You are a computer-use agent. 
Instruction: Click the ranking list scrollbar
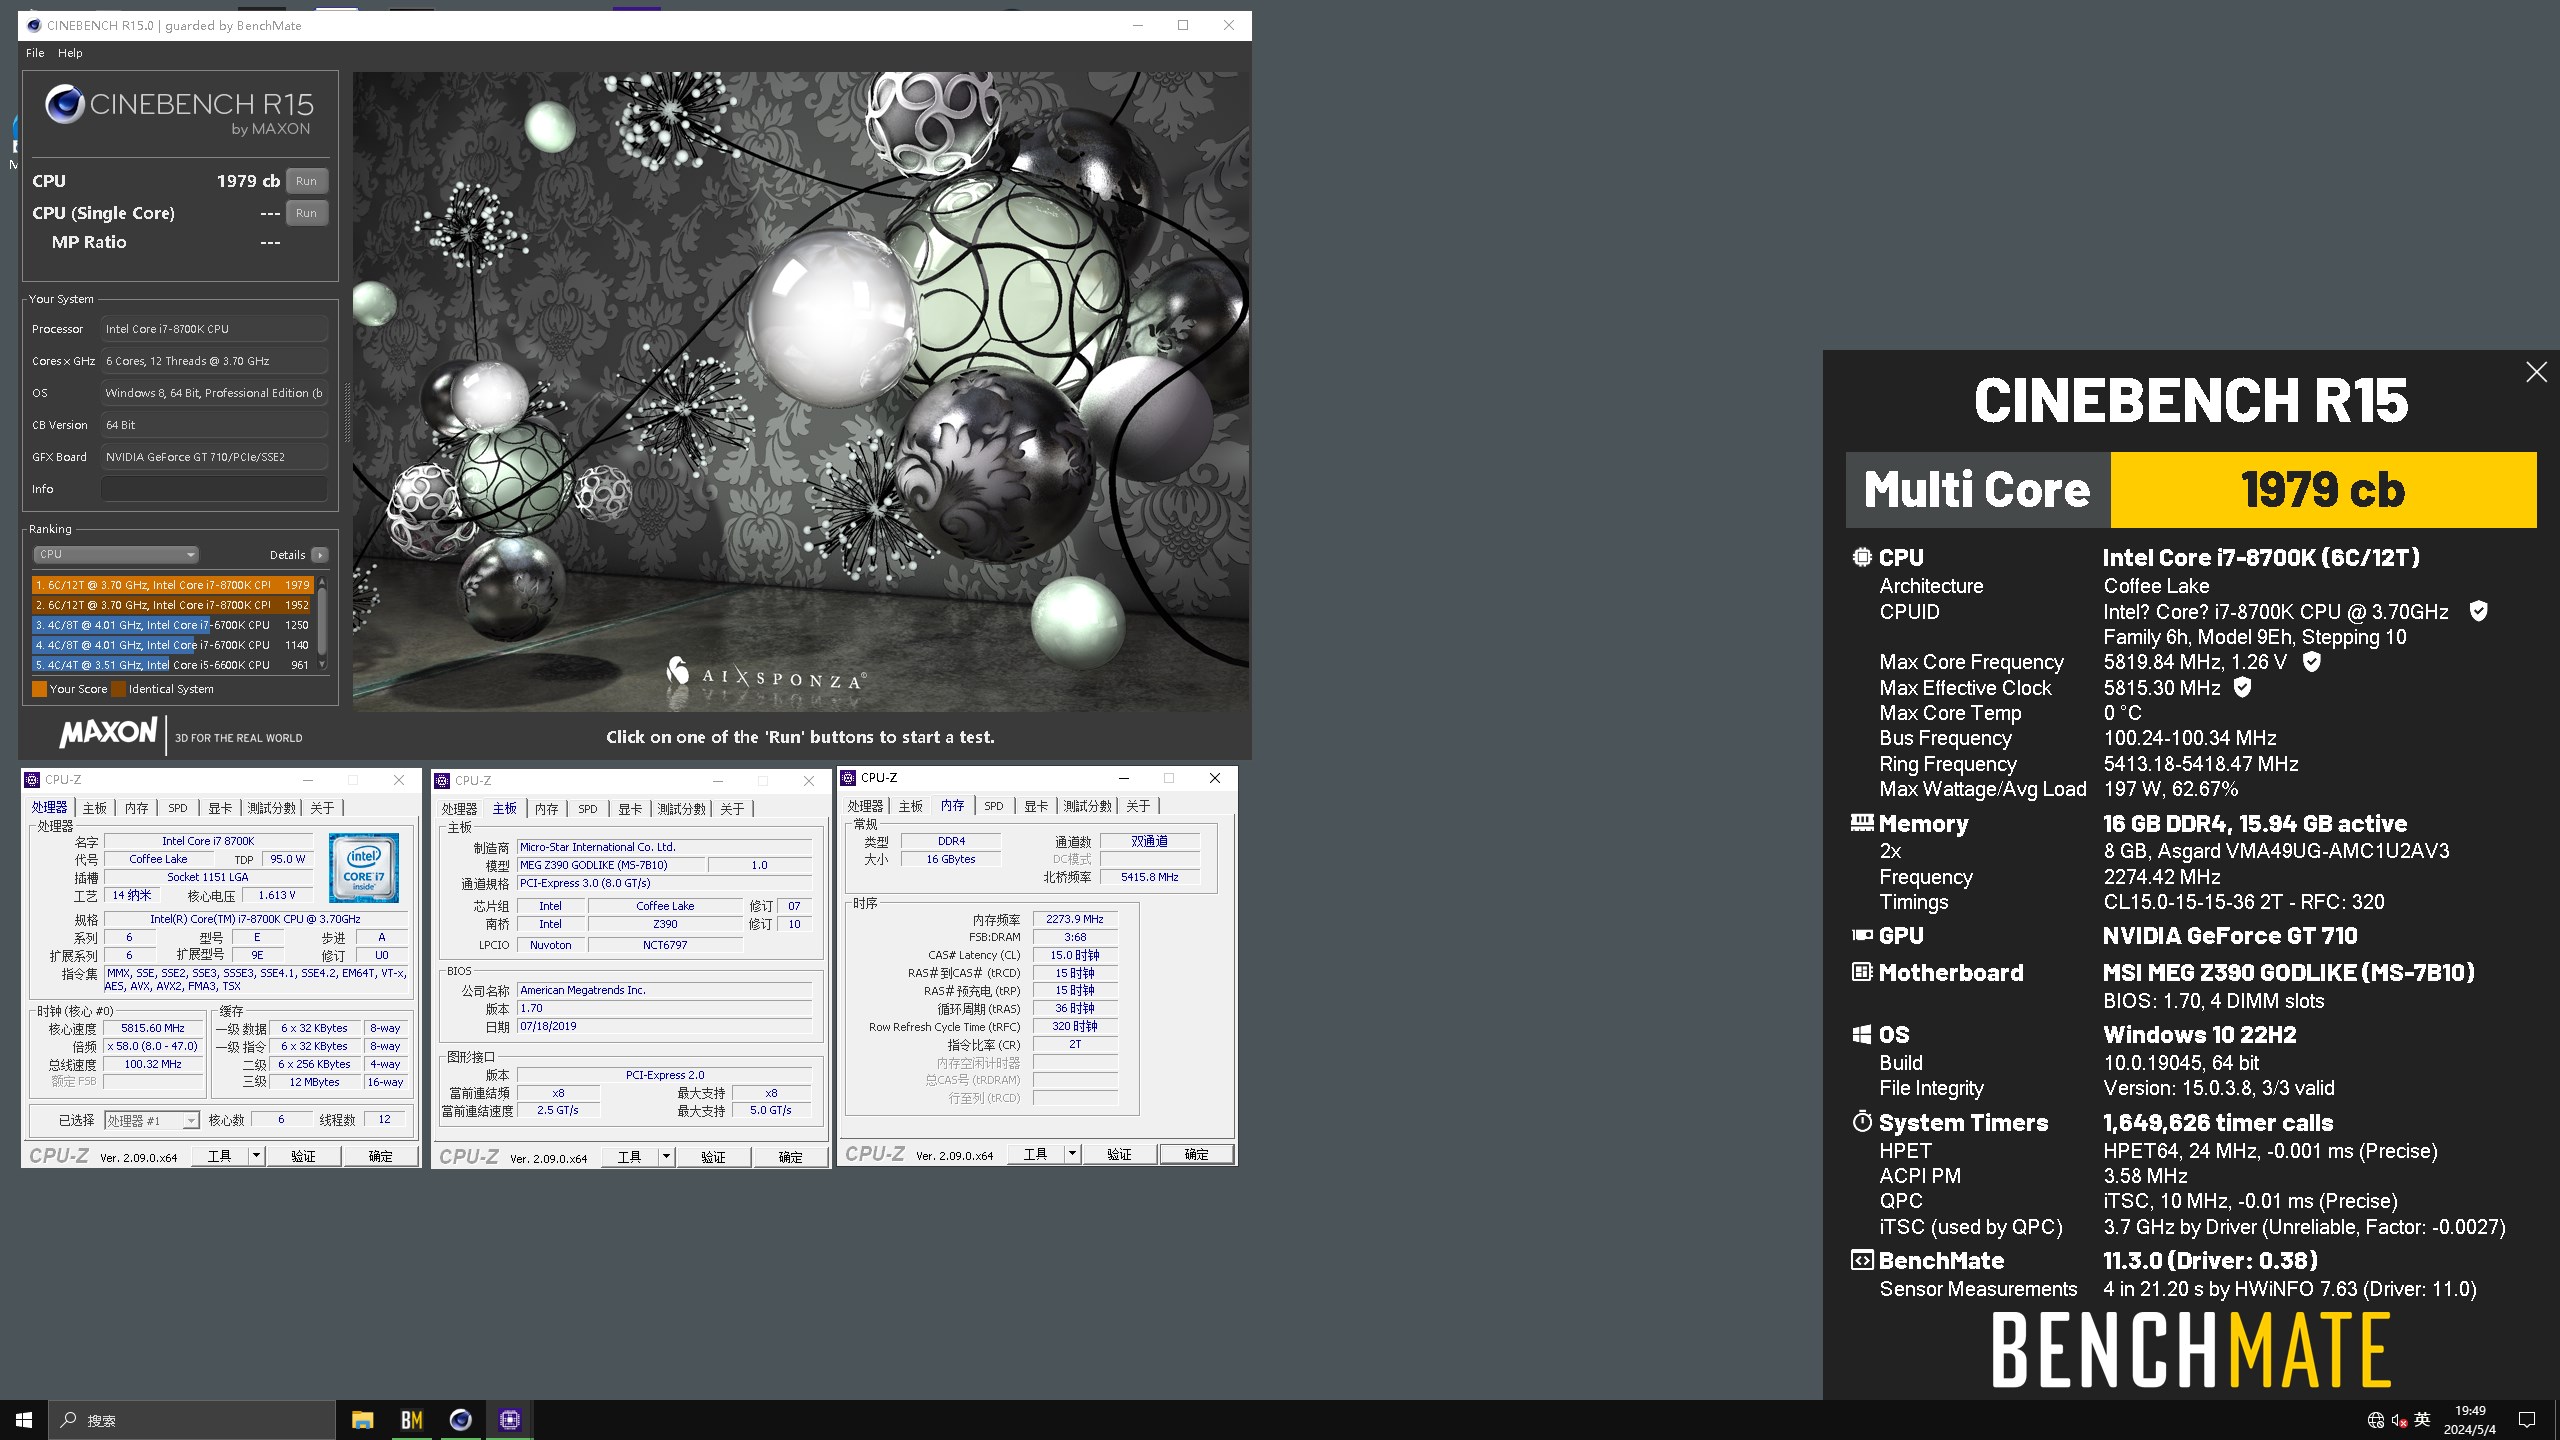pos(322,623)
